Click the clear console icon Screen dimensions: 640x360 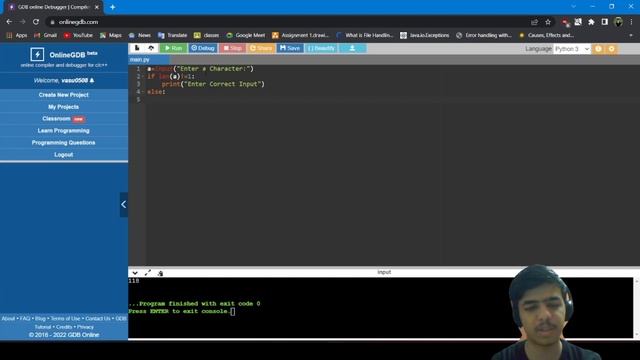click(160, 273)
